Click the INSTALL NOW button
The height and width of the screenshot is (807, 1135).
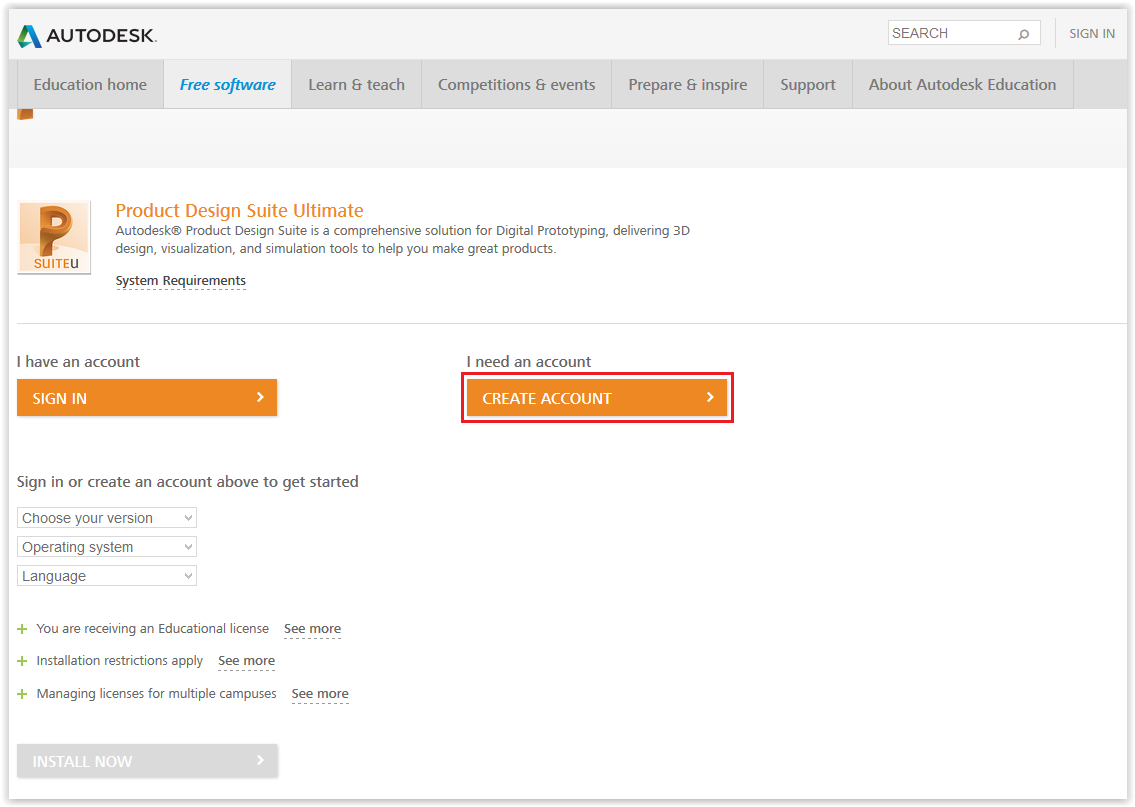147,761
